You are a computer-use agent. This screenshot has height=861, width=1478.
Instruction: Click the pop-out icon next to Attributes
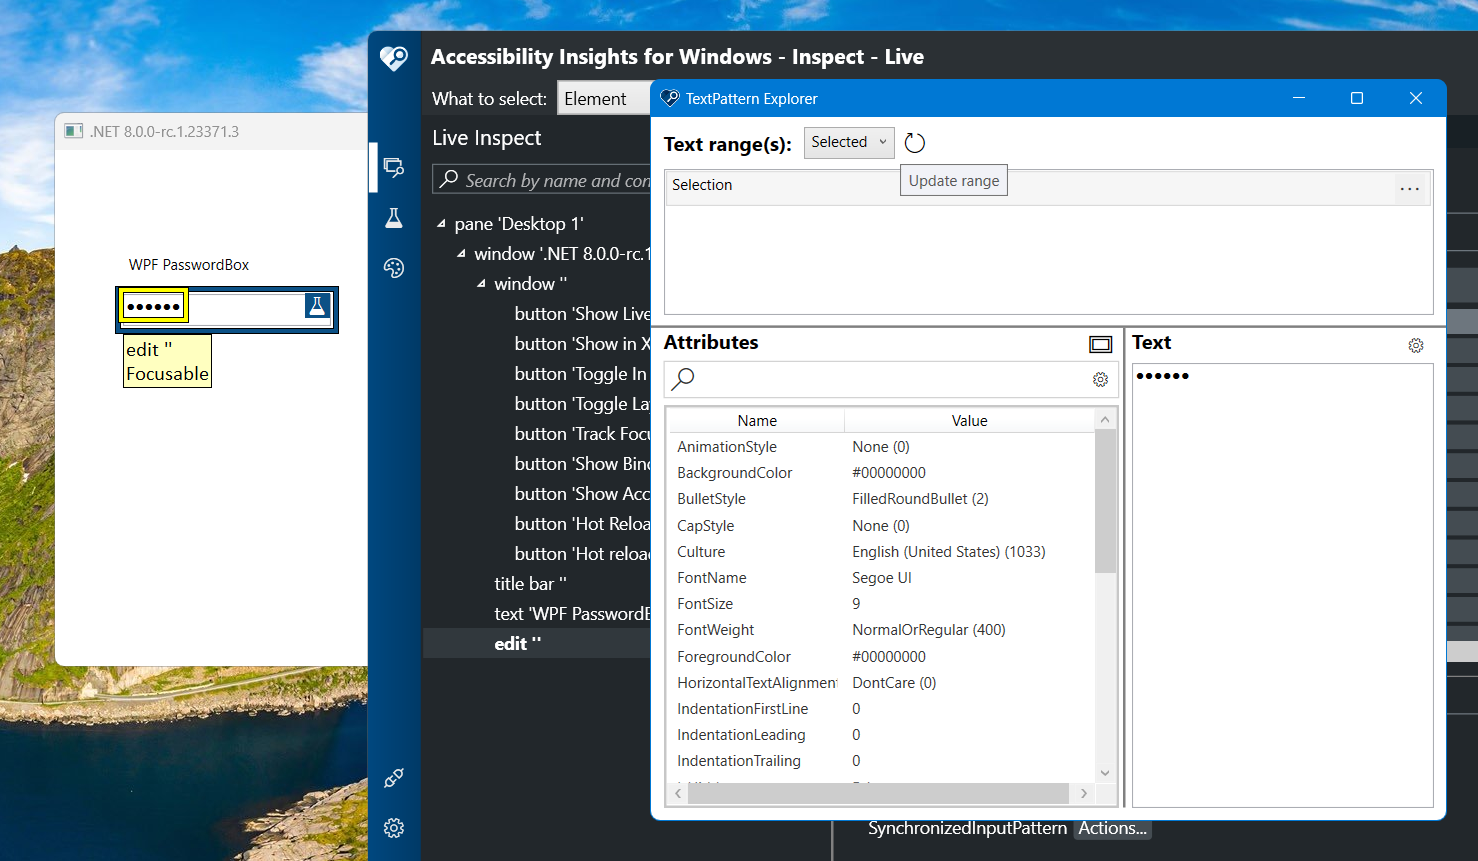pyautogui.click(x=1100, y=343)
